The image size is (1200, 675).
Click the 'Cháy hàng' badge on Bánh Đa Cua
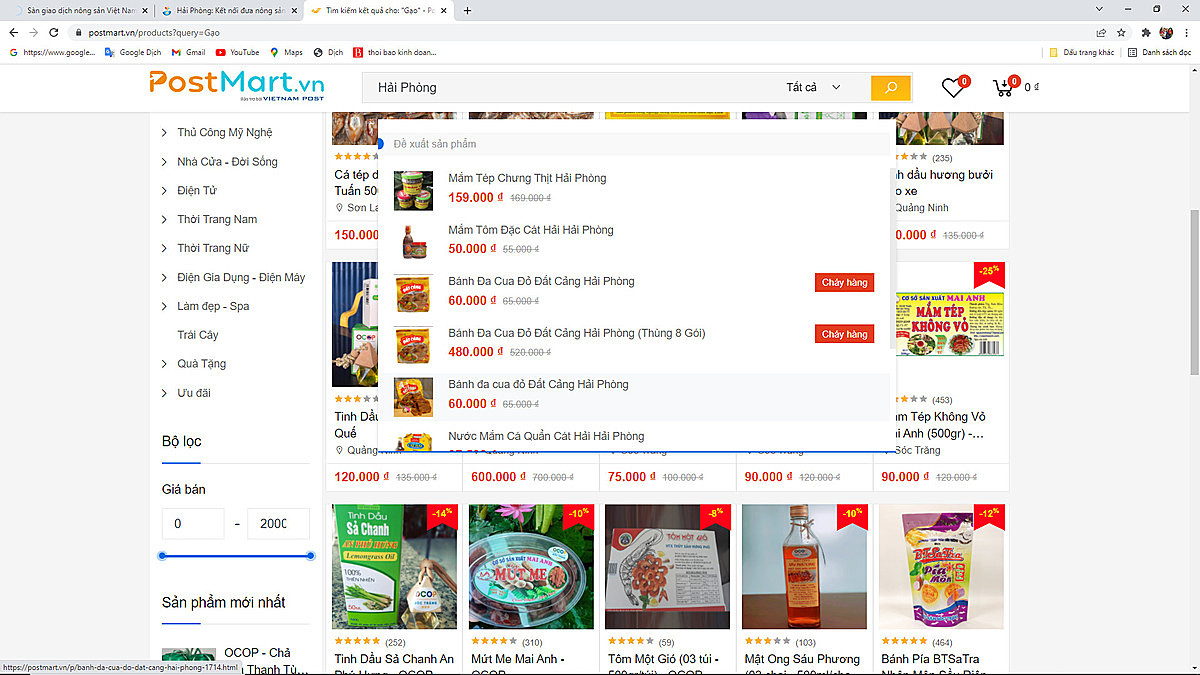(844, 282)
